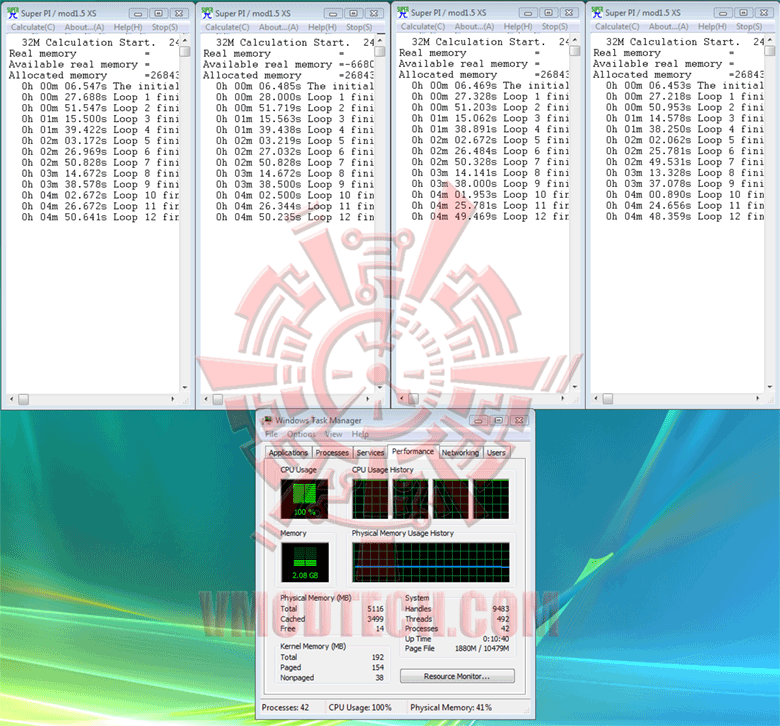This screenshot has height=726, width=780.
Task: Click Stop(S) in first Super PI window
Action: pos(164,27)
